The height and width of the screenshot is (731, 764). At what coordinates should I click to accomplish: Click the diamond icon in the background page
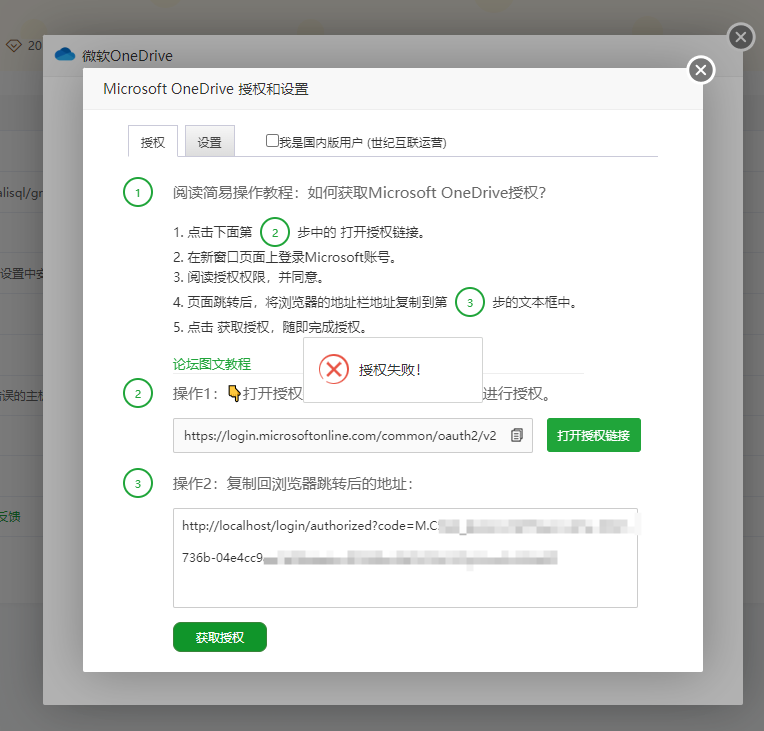click(x=14, y=46)
